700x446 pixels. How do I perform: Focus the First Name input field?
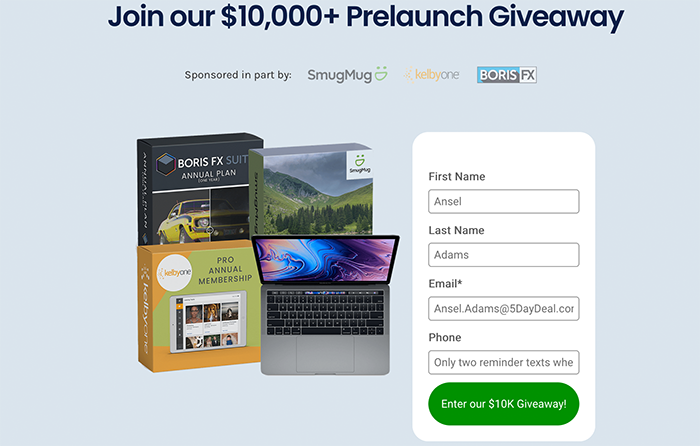point(504,201)
